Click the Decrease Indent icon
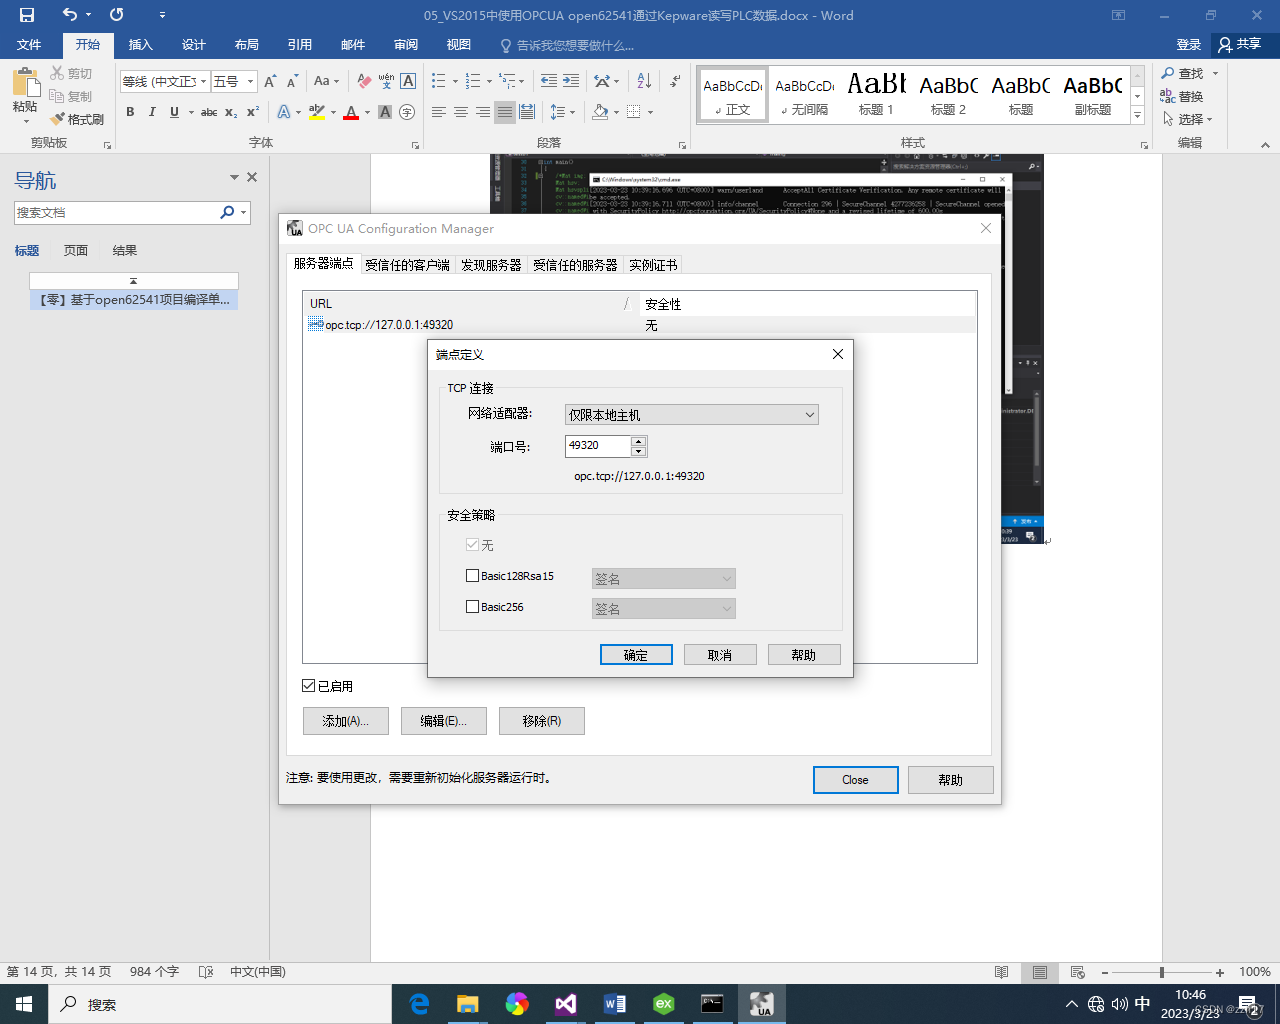Image resolution: width=1280 pixels, height=1024 pixels. tap(549, 81)
